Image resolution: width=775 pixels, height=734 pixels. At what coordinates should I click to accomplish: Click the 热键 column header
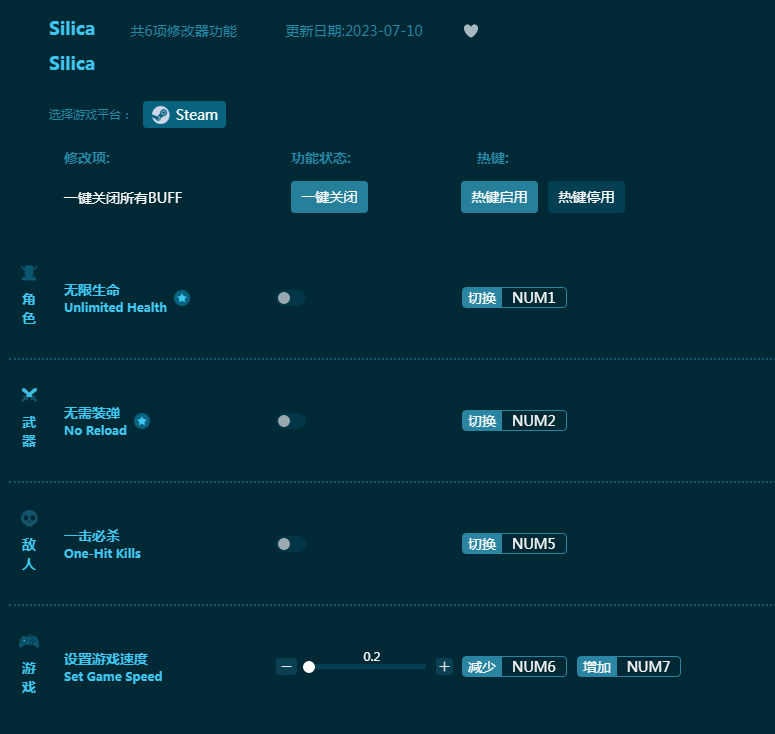493,158
